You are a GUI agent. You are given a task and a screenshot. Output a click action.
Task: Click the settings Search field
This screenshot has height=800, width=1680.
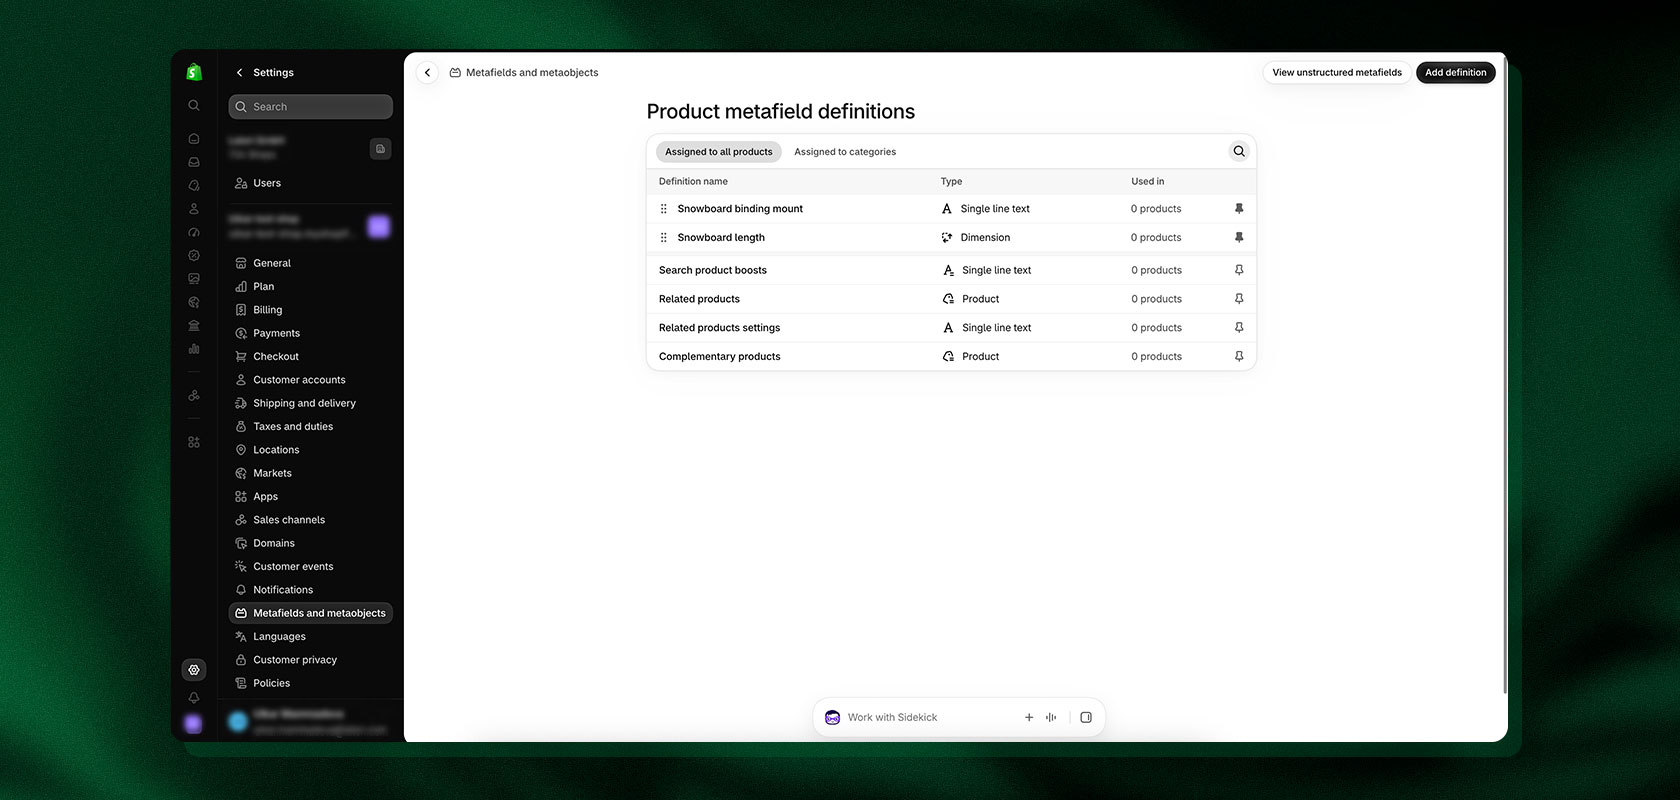point(310,107)
